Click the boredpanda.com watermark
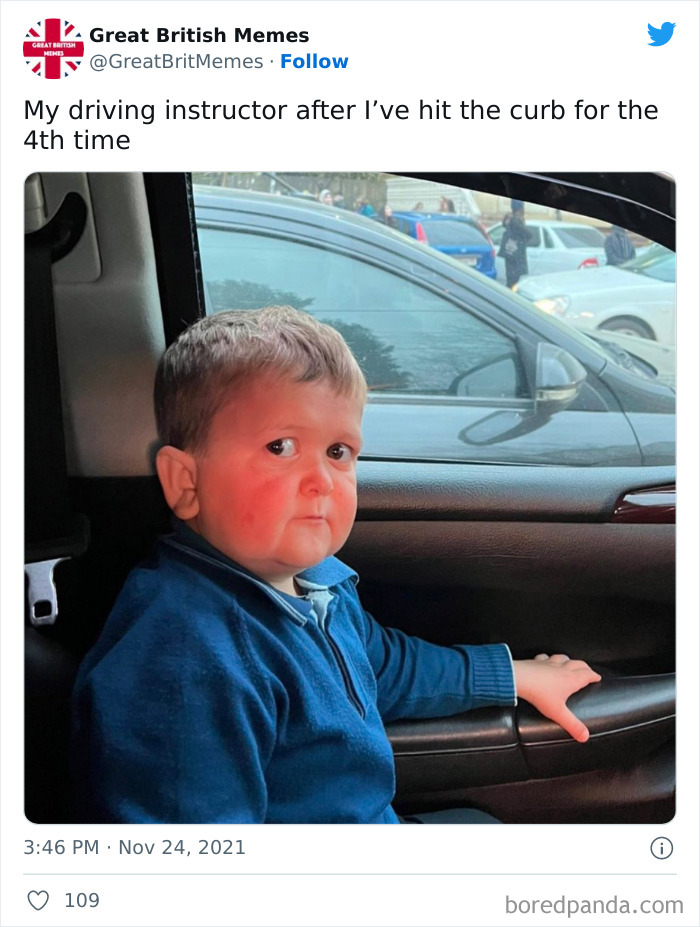700x927 pixels. 594,905
